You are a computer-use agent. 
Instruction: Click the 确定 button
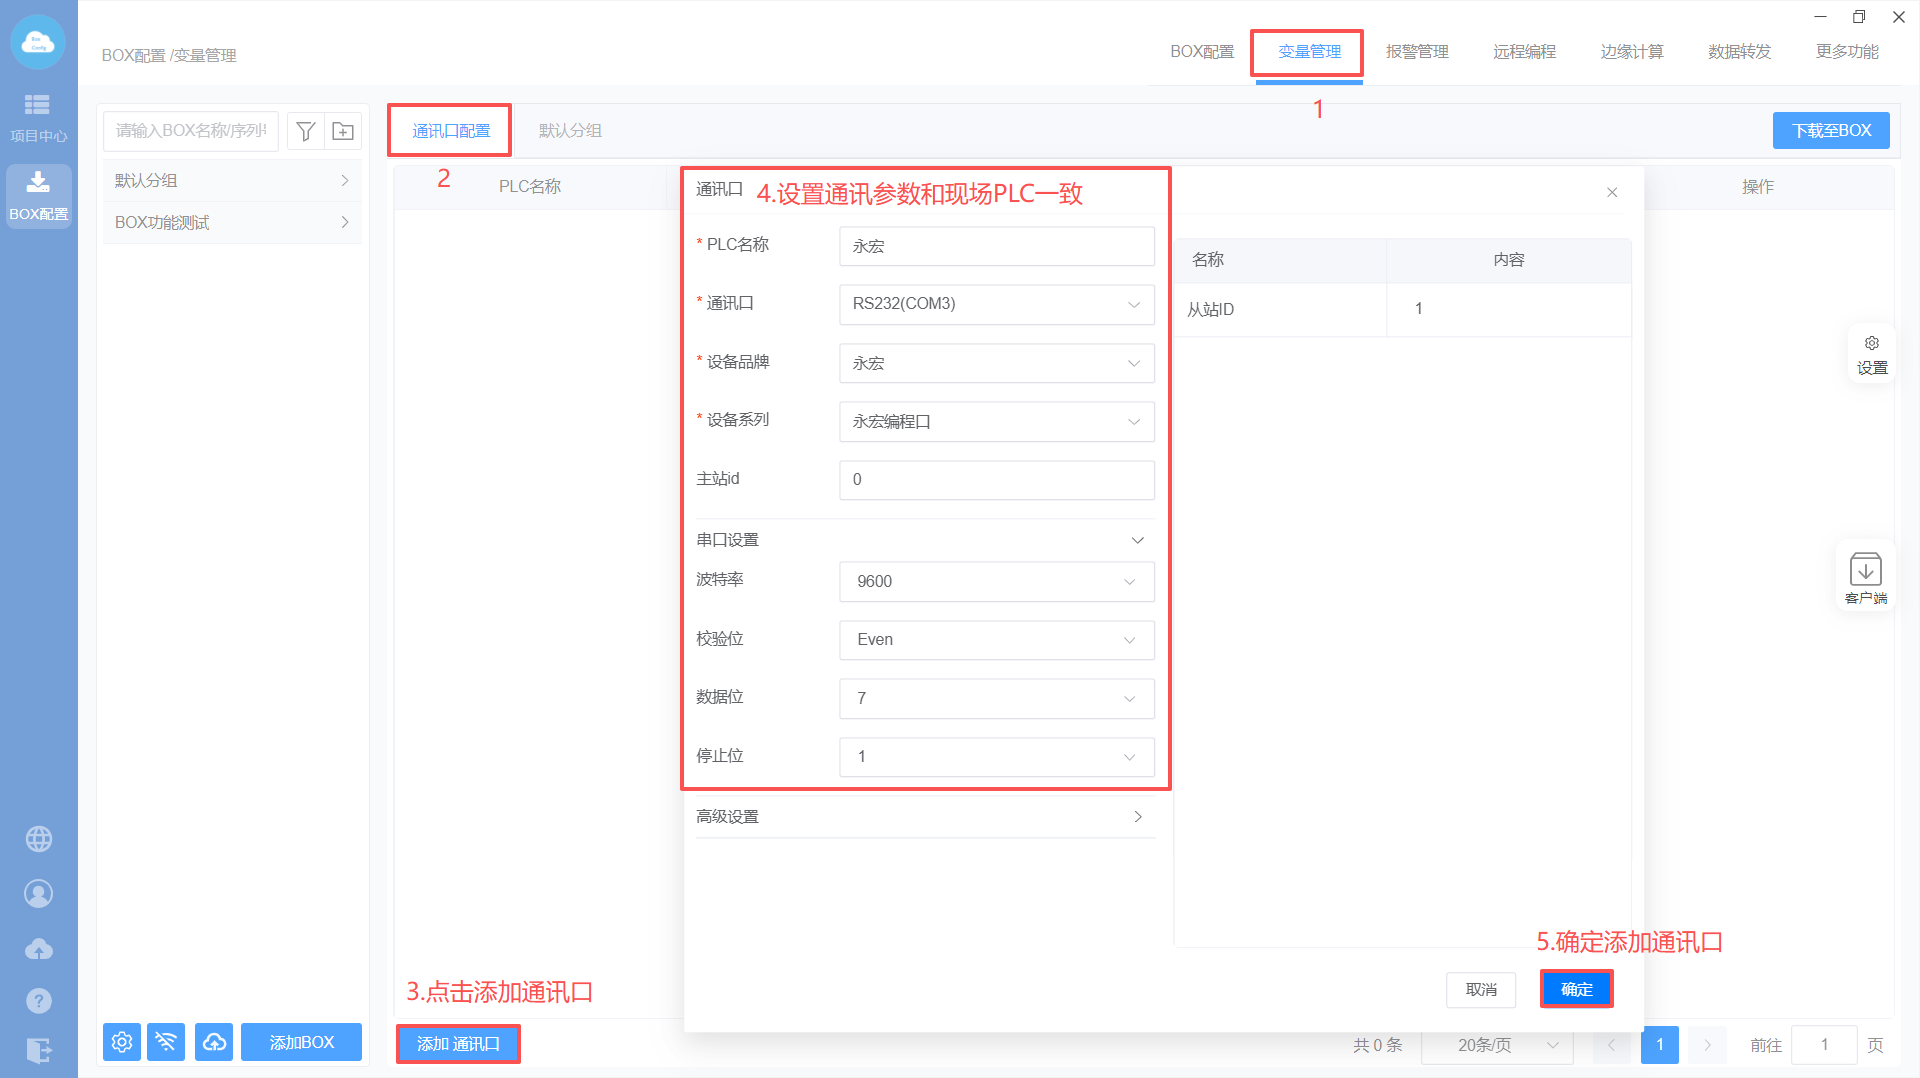(1576, 989)
